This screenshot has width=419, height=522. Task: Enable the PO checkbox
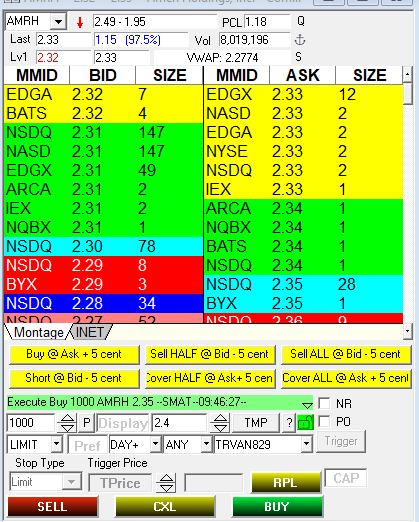pos(324,421)
